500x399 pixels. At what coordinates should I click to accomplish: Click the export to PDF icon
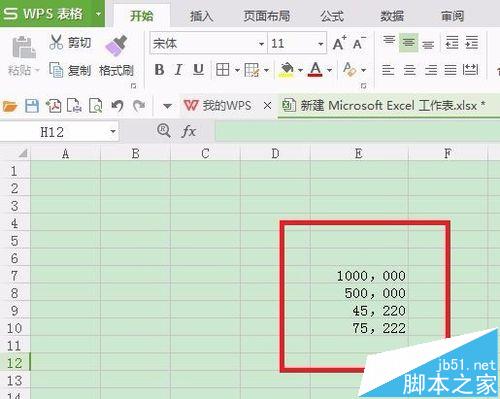click(53, 106)
